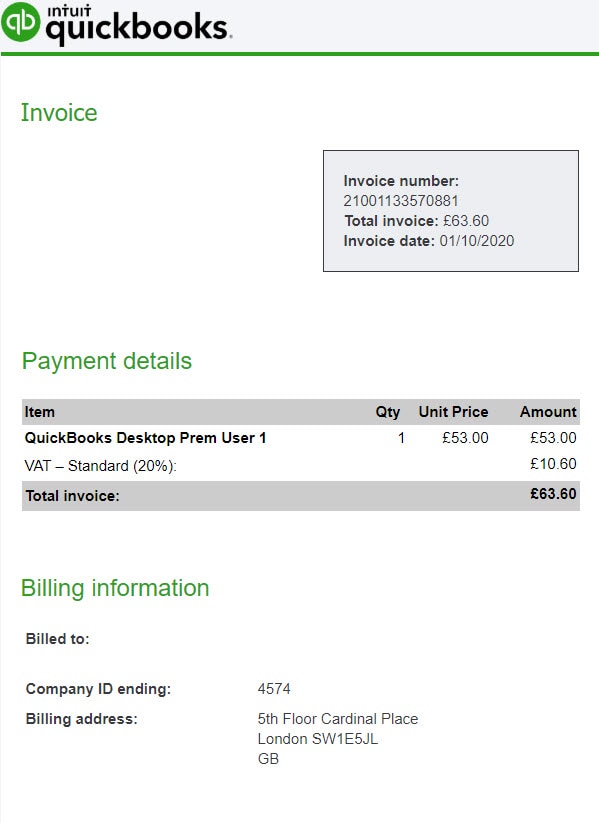Viewport: 599px width, 823px height.
Task: Click the Payment details heading
Action: click(107, 361)
